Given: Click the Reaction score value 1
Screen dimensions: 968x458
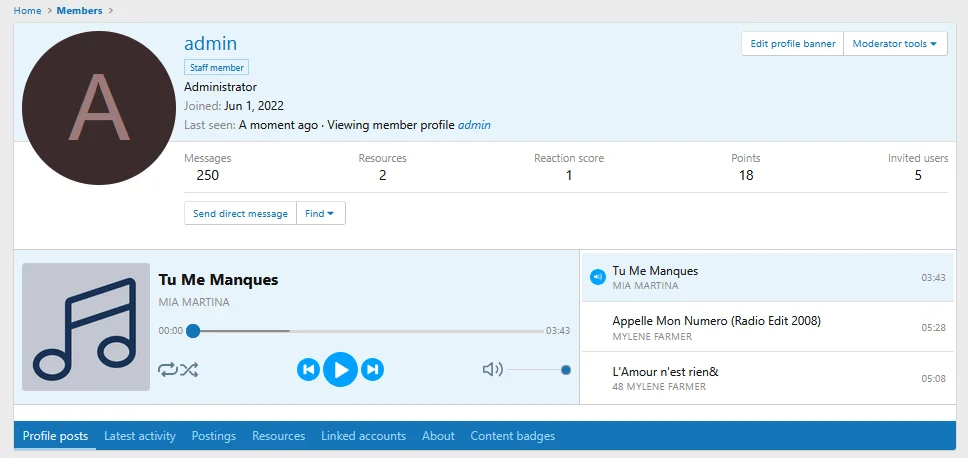Looking at the screenshot, I should (569, 175).
